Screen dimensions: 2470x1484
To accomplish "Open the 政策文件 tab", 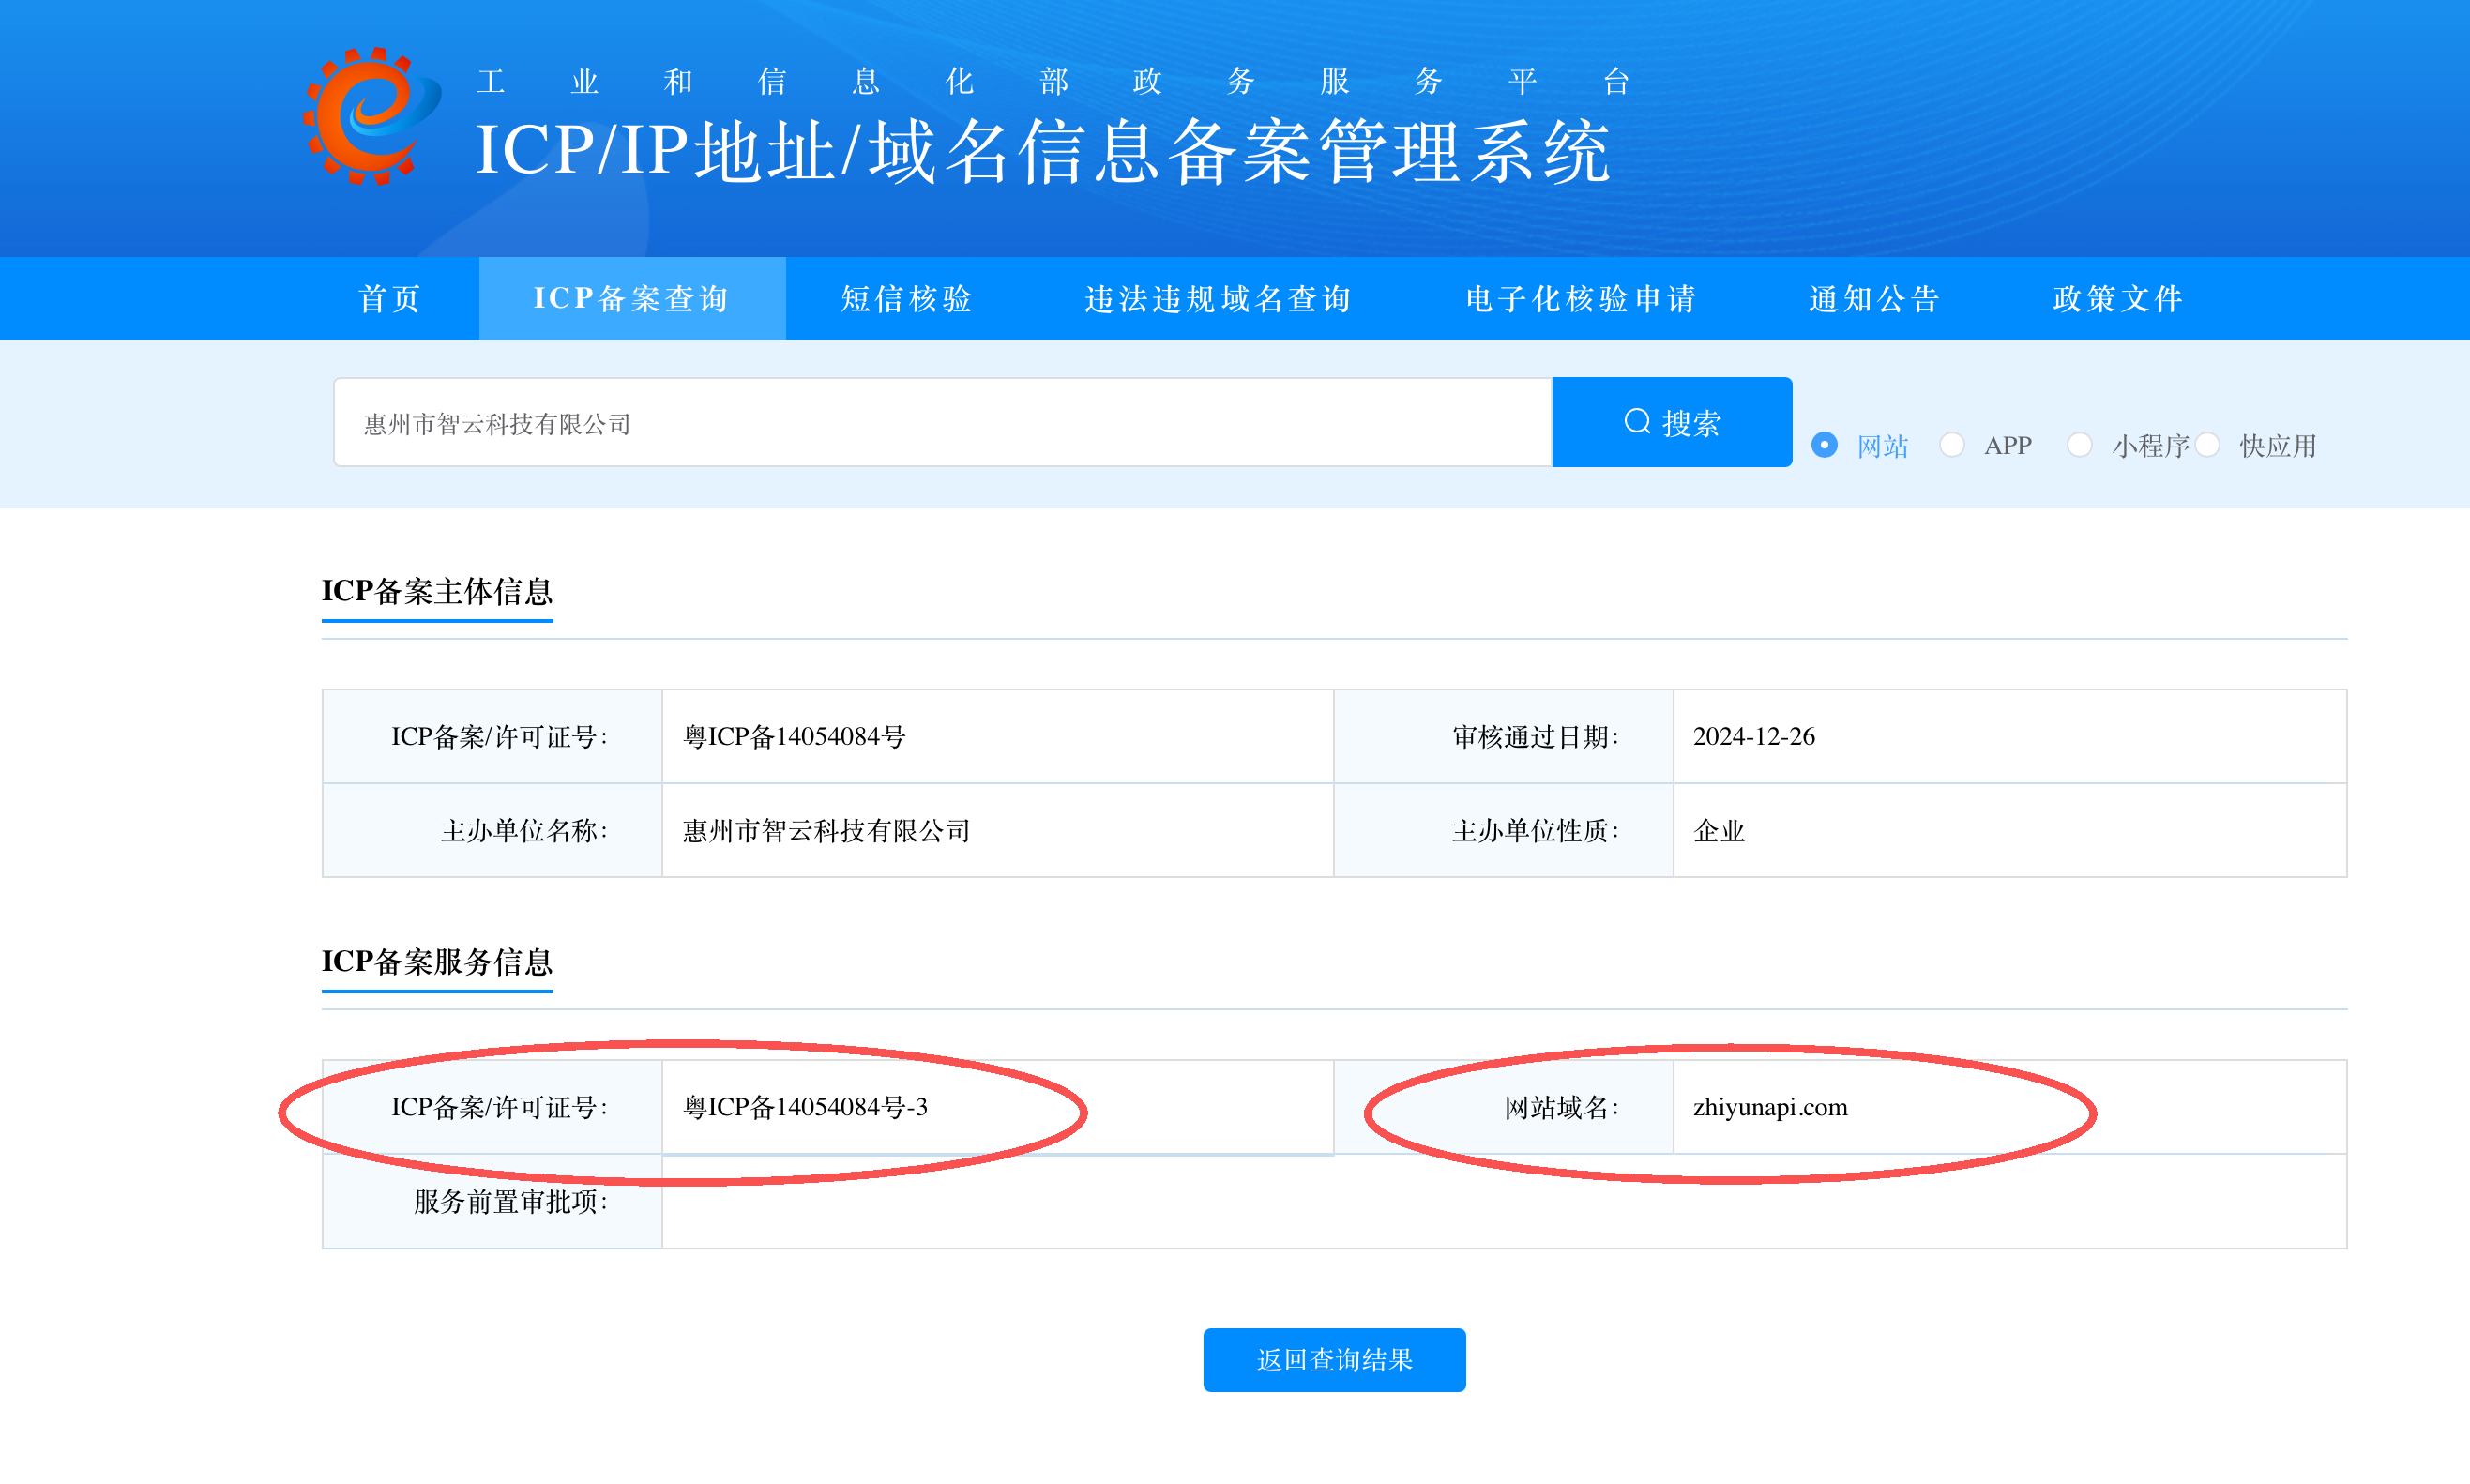I will click(x=2118, y=298).
